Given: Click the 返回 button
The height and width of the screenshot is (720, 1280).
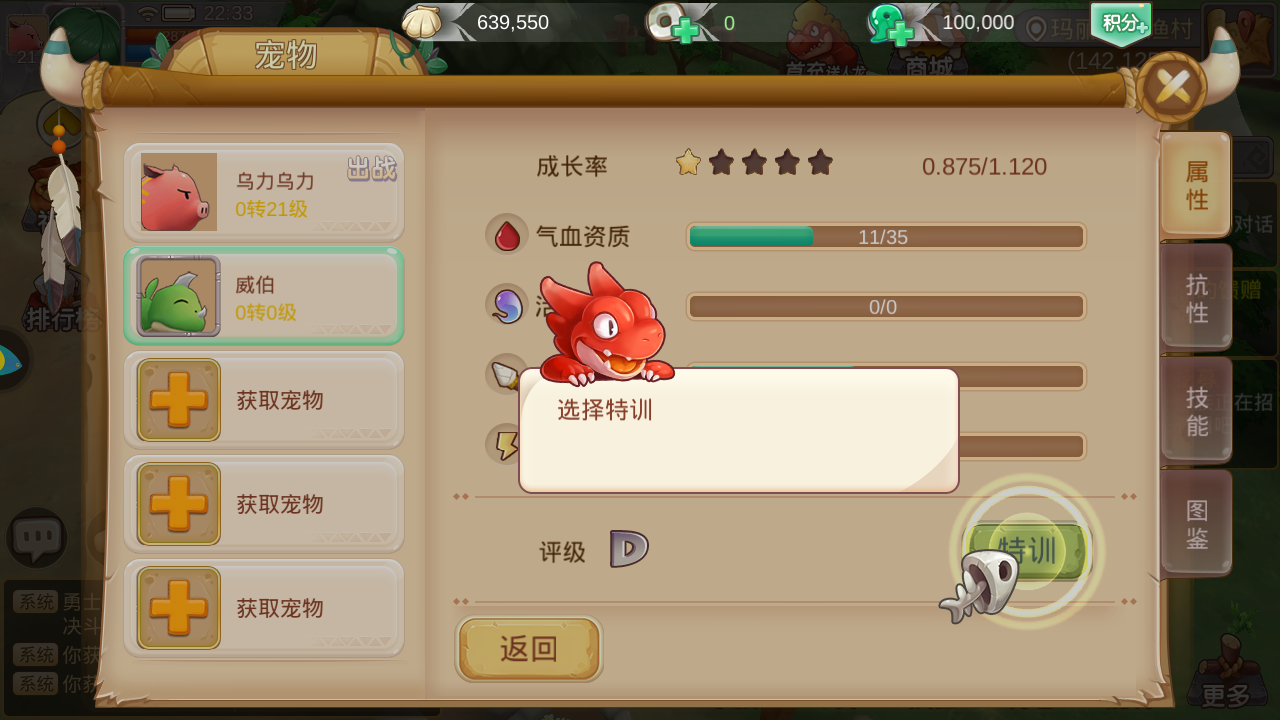Looking at the screenshot, I should (529, 649).
